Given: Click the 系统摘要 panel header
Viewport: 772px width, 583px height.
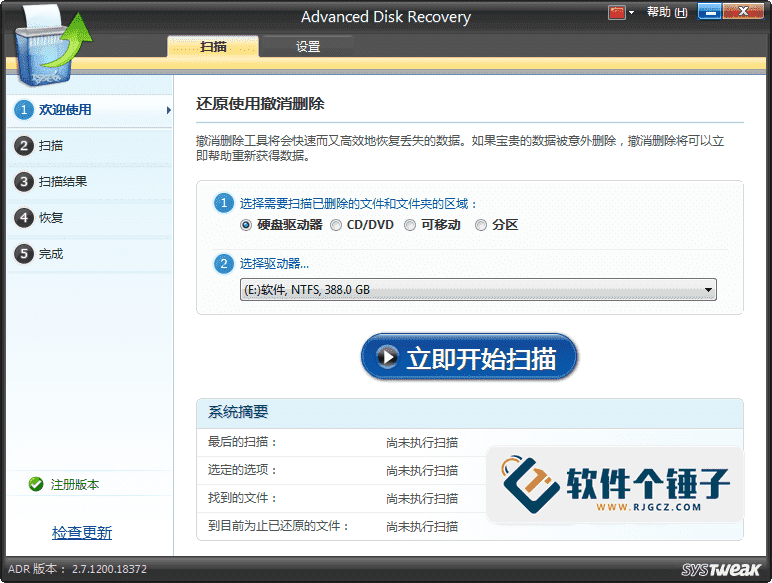Looking at the screenshot, I should (x=470, y=413).
